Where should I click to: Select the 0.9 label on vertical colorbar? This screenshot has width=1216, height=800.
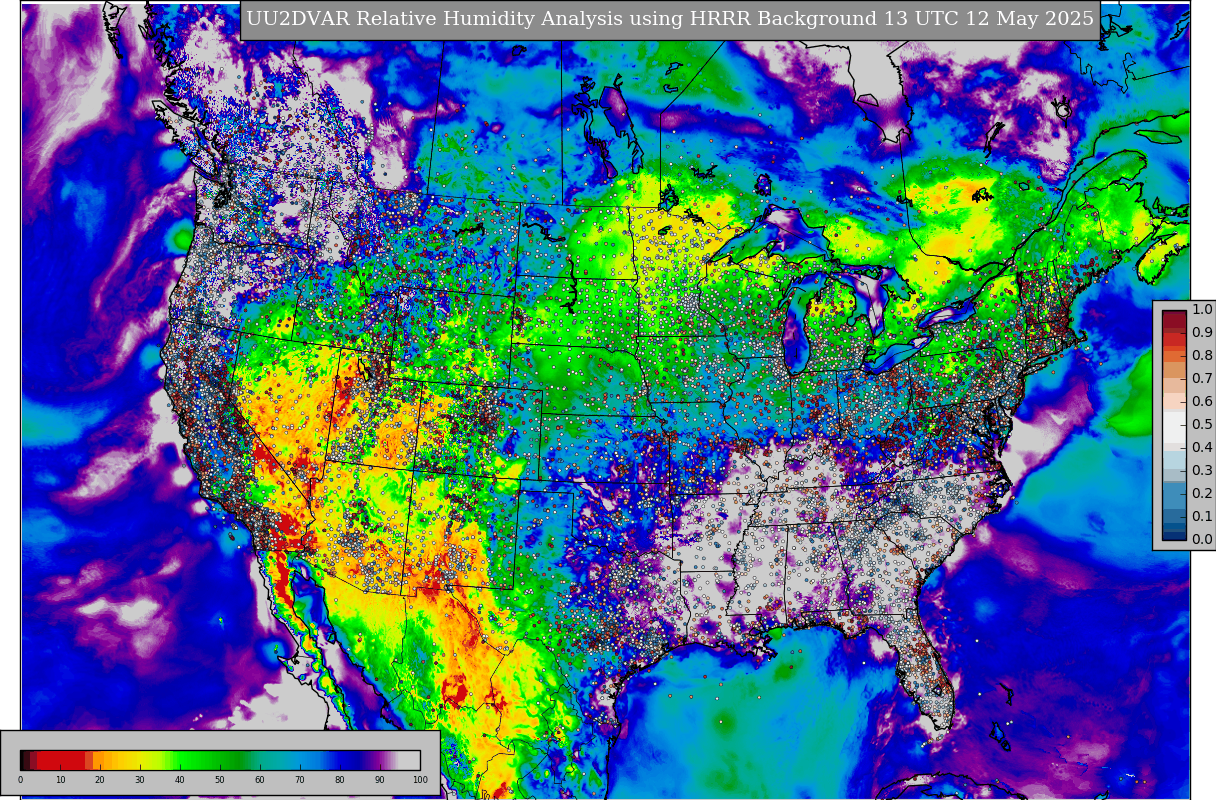click(1202, 333)
